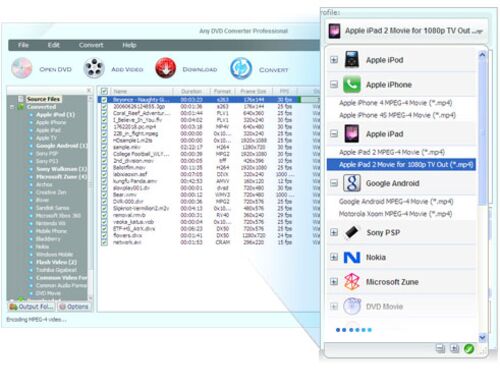This screenshot has height=386, width=500.
Task: Click the expand-all icon at the profile list bottom
Action: point(454,349)
